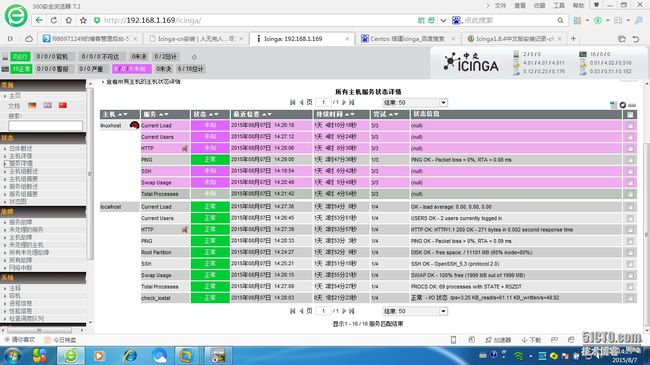Click the round refresh-pause icon above table
This screenshot has width=650, height=365.
click(x=623, y=105)
